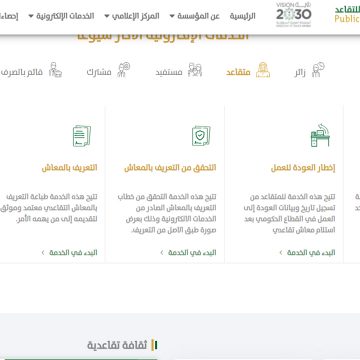Screen dimensions: 360x360
Task: Start service under إخطار العودة للعمل
Action: (x=311, y=253)
